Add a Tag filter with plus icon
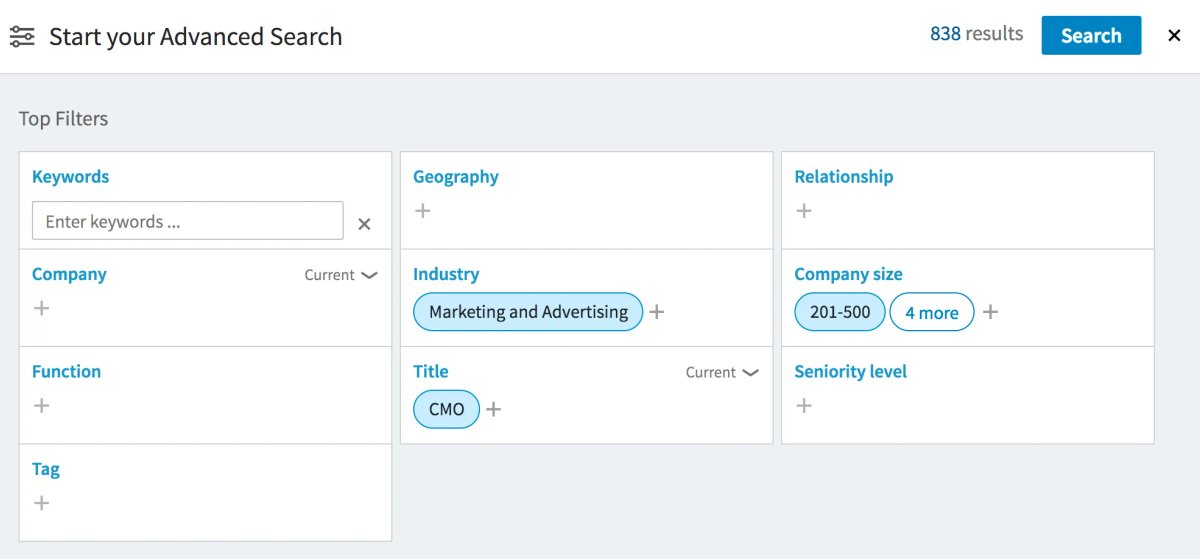Image resolution: width=1200 pixels, height=559 pixels. click(x=41, y=503)
